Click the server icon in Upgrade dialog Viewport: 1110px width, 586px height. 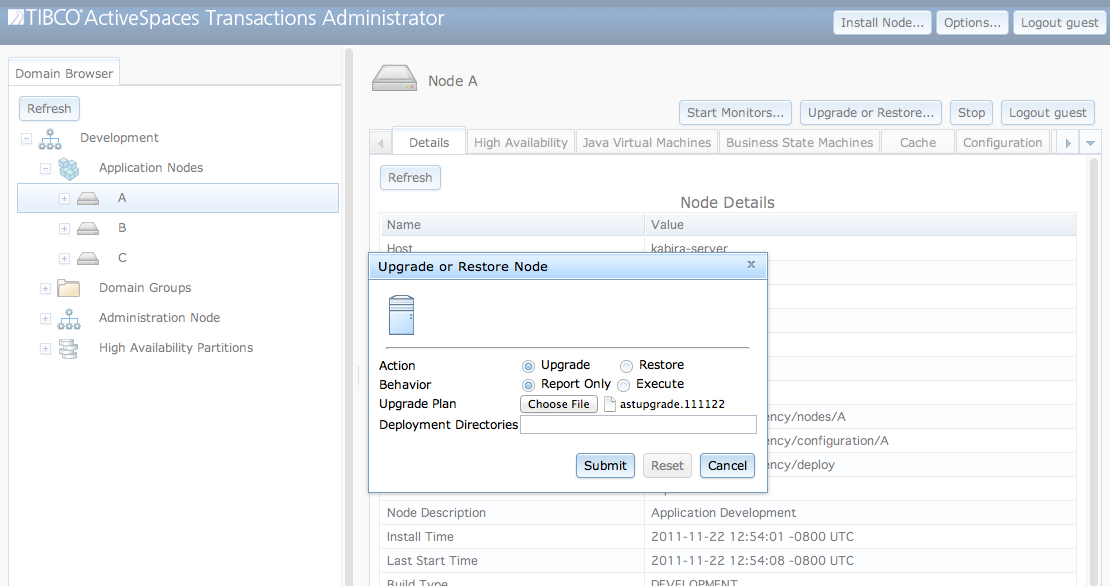click(x=401, y=315)
